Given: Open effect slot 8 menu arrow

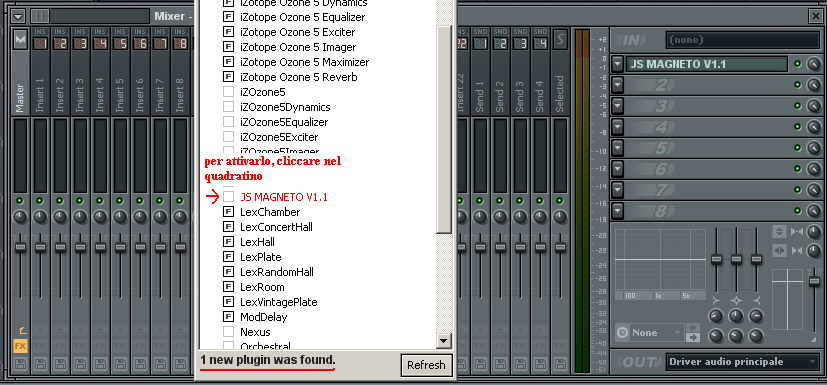Looking at the screenshot, I should tap(618, 211).
